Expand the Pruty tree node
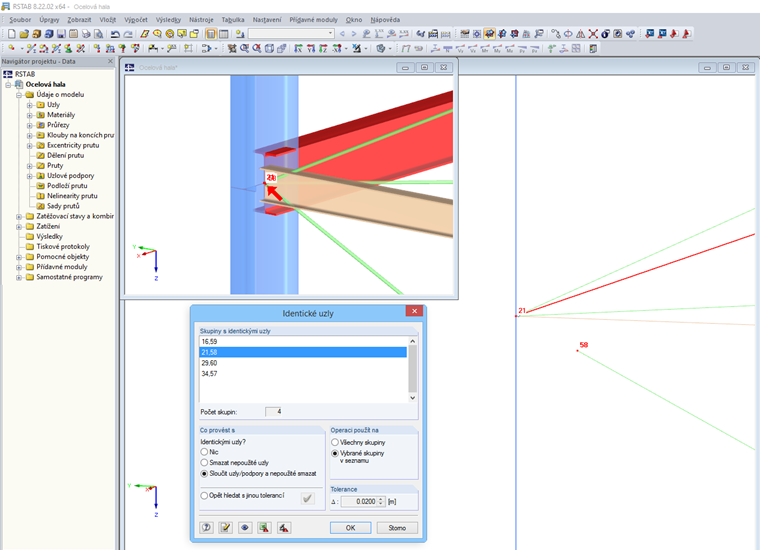 [x=30, y=166]
